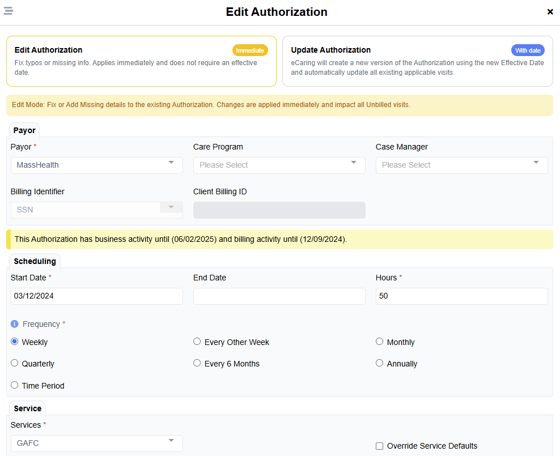Select the Weekly frequency radio button
This screenshot has width=560, height=456.
pos(14,341)
